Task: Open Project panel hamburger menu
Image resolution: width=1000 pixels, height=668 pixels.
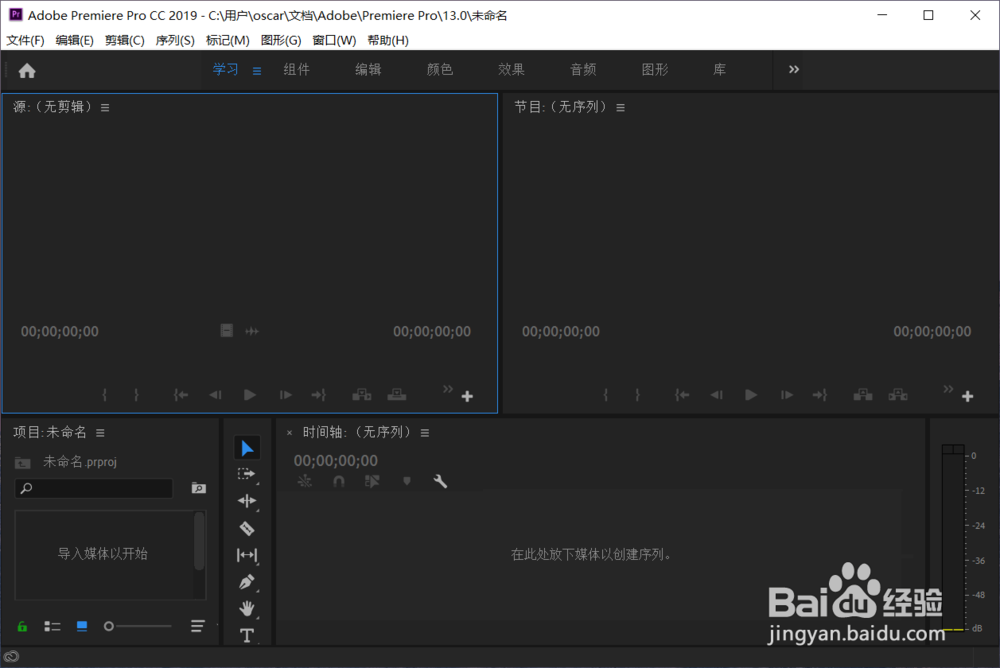Action: pyautogui.click(x=100, y=433)
